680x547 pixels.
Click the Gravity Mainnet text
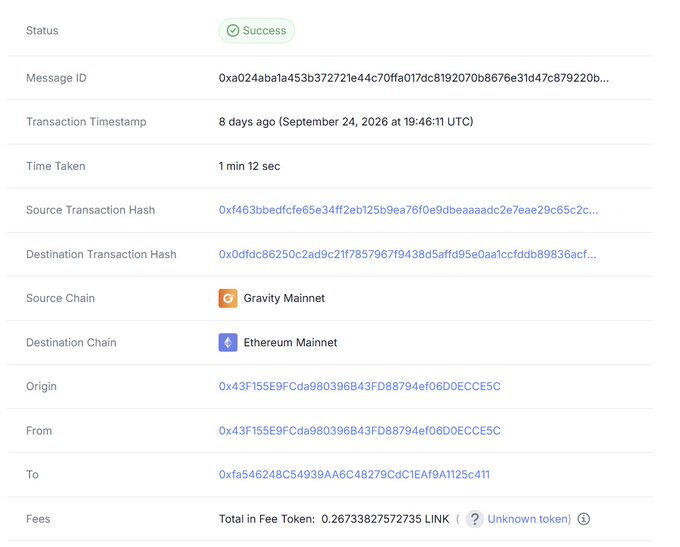point(284,298)
